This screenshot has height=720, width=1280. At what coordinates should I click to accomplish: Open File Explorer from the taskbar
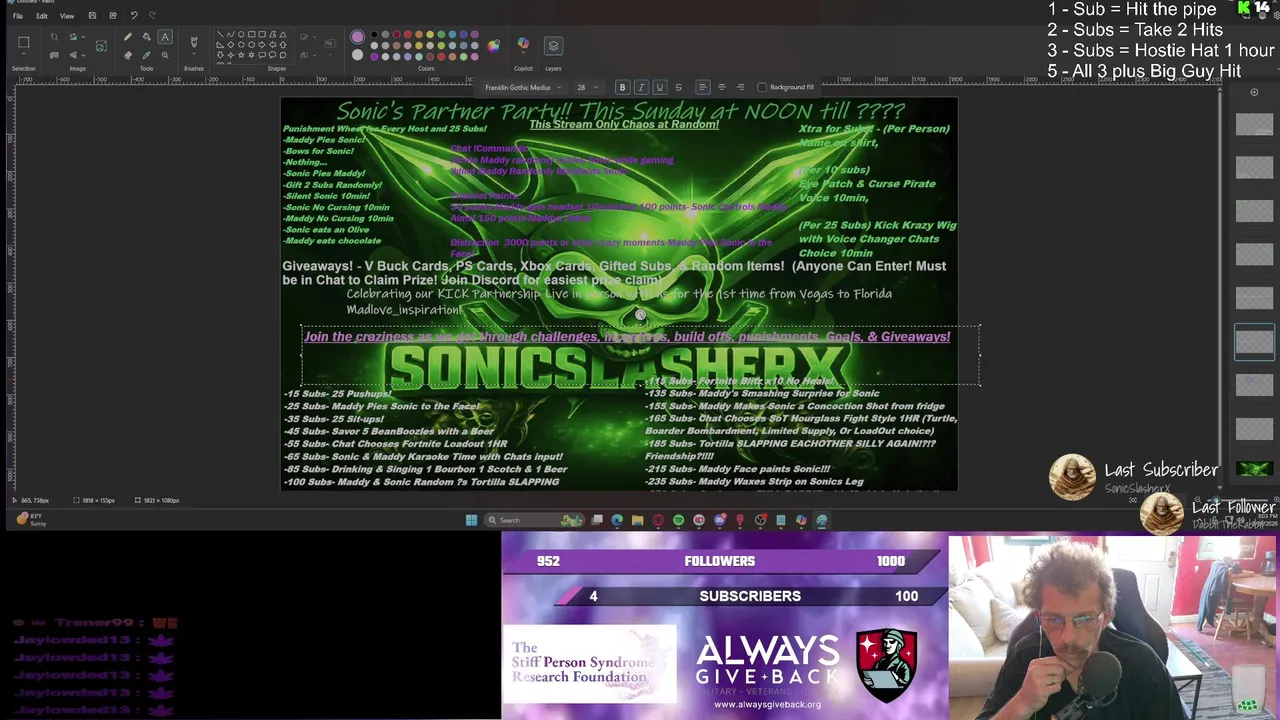point(637,520)
